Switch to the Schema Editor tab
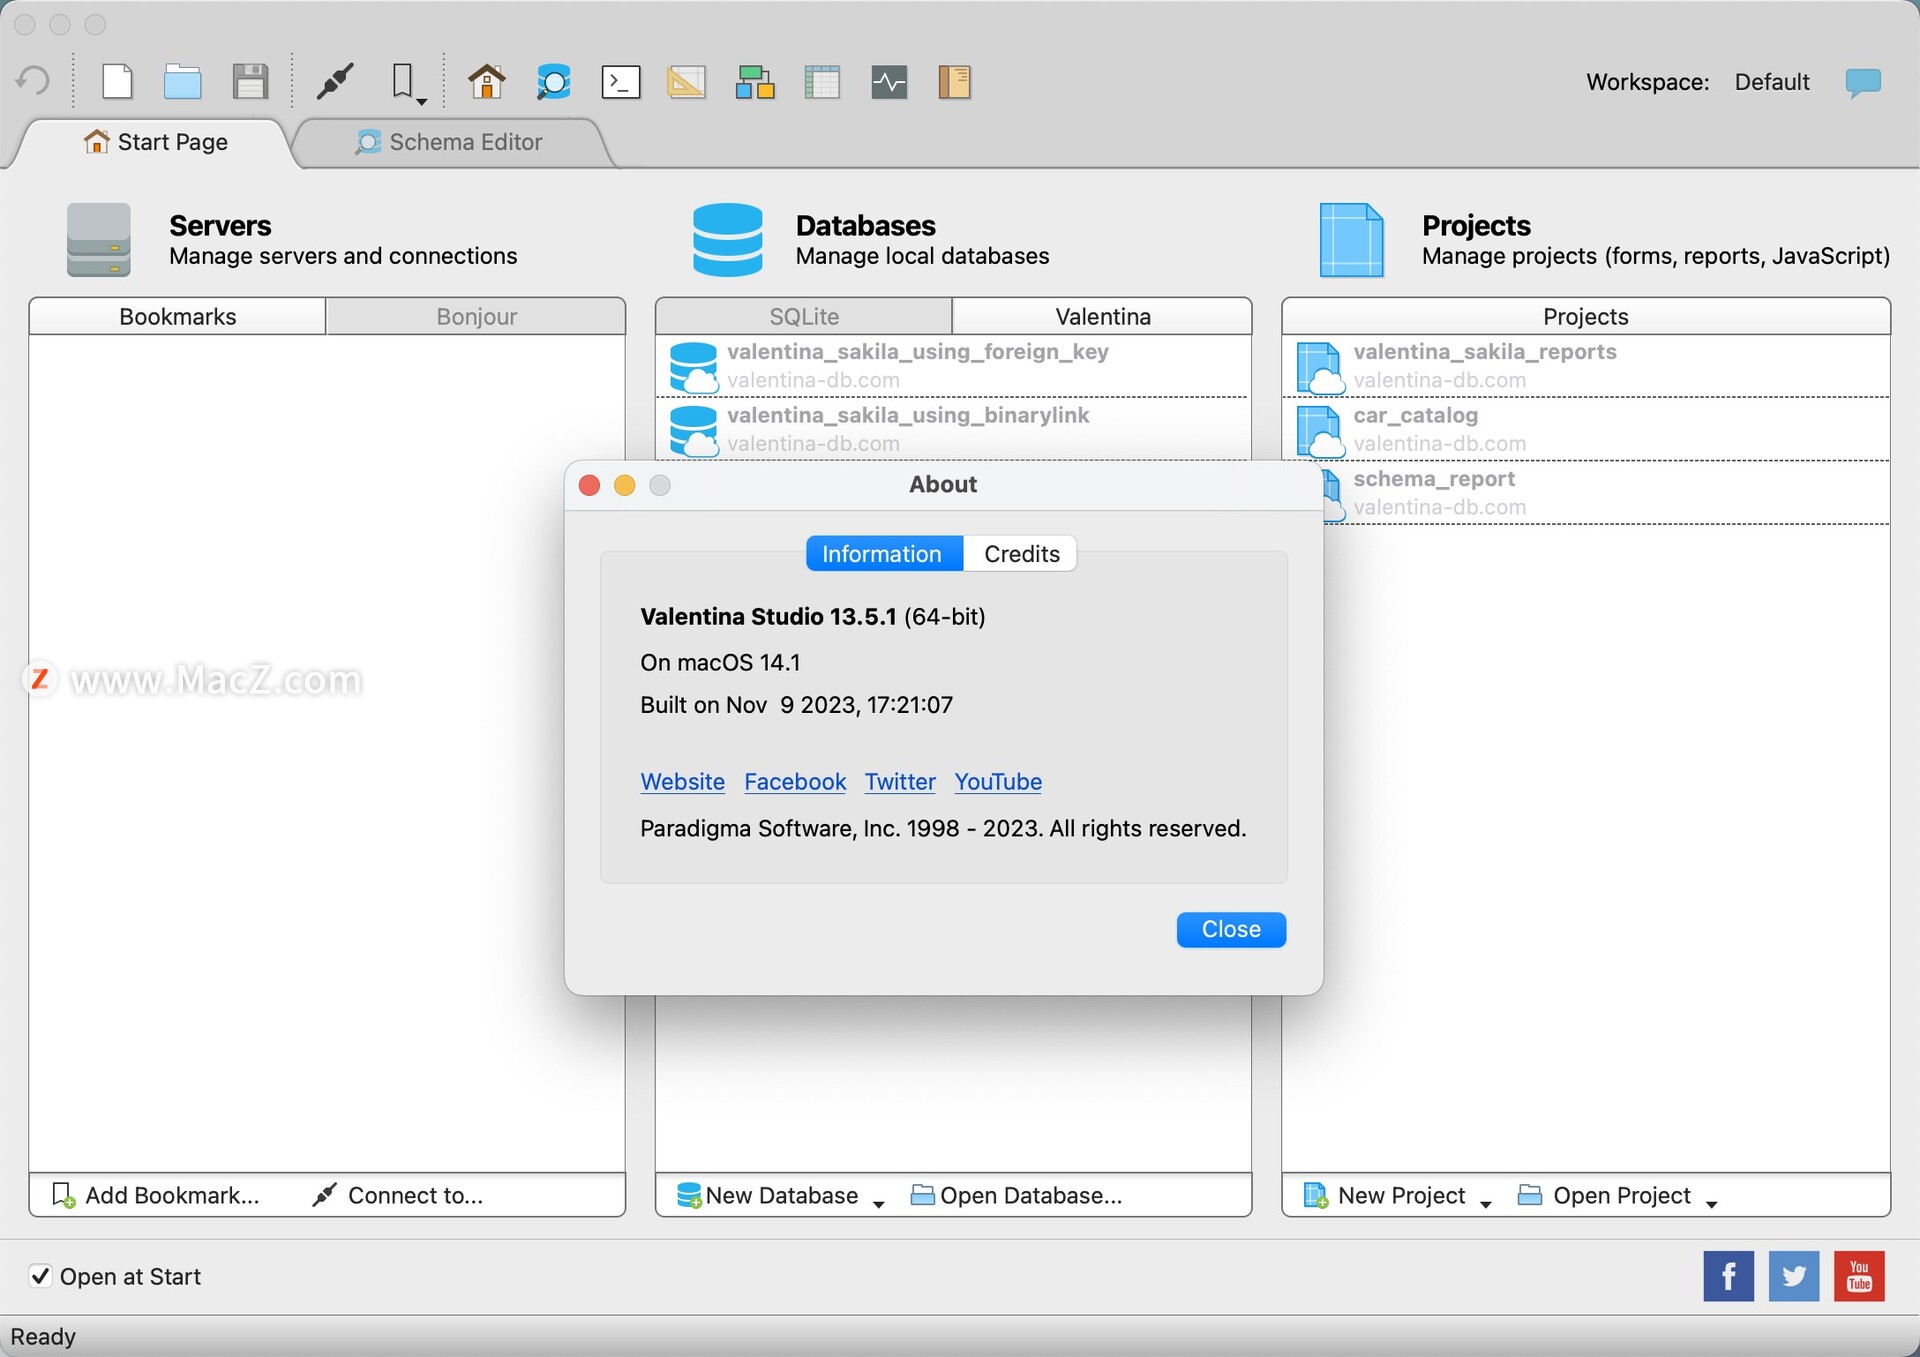Viewport: 1920px width, 1357px height. [x=450, y=142]
